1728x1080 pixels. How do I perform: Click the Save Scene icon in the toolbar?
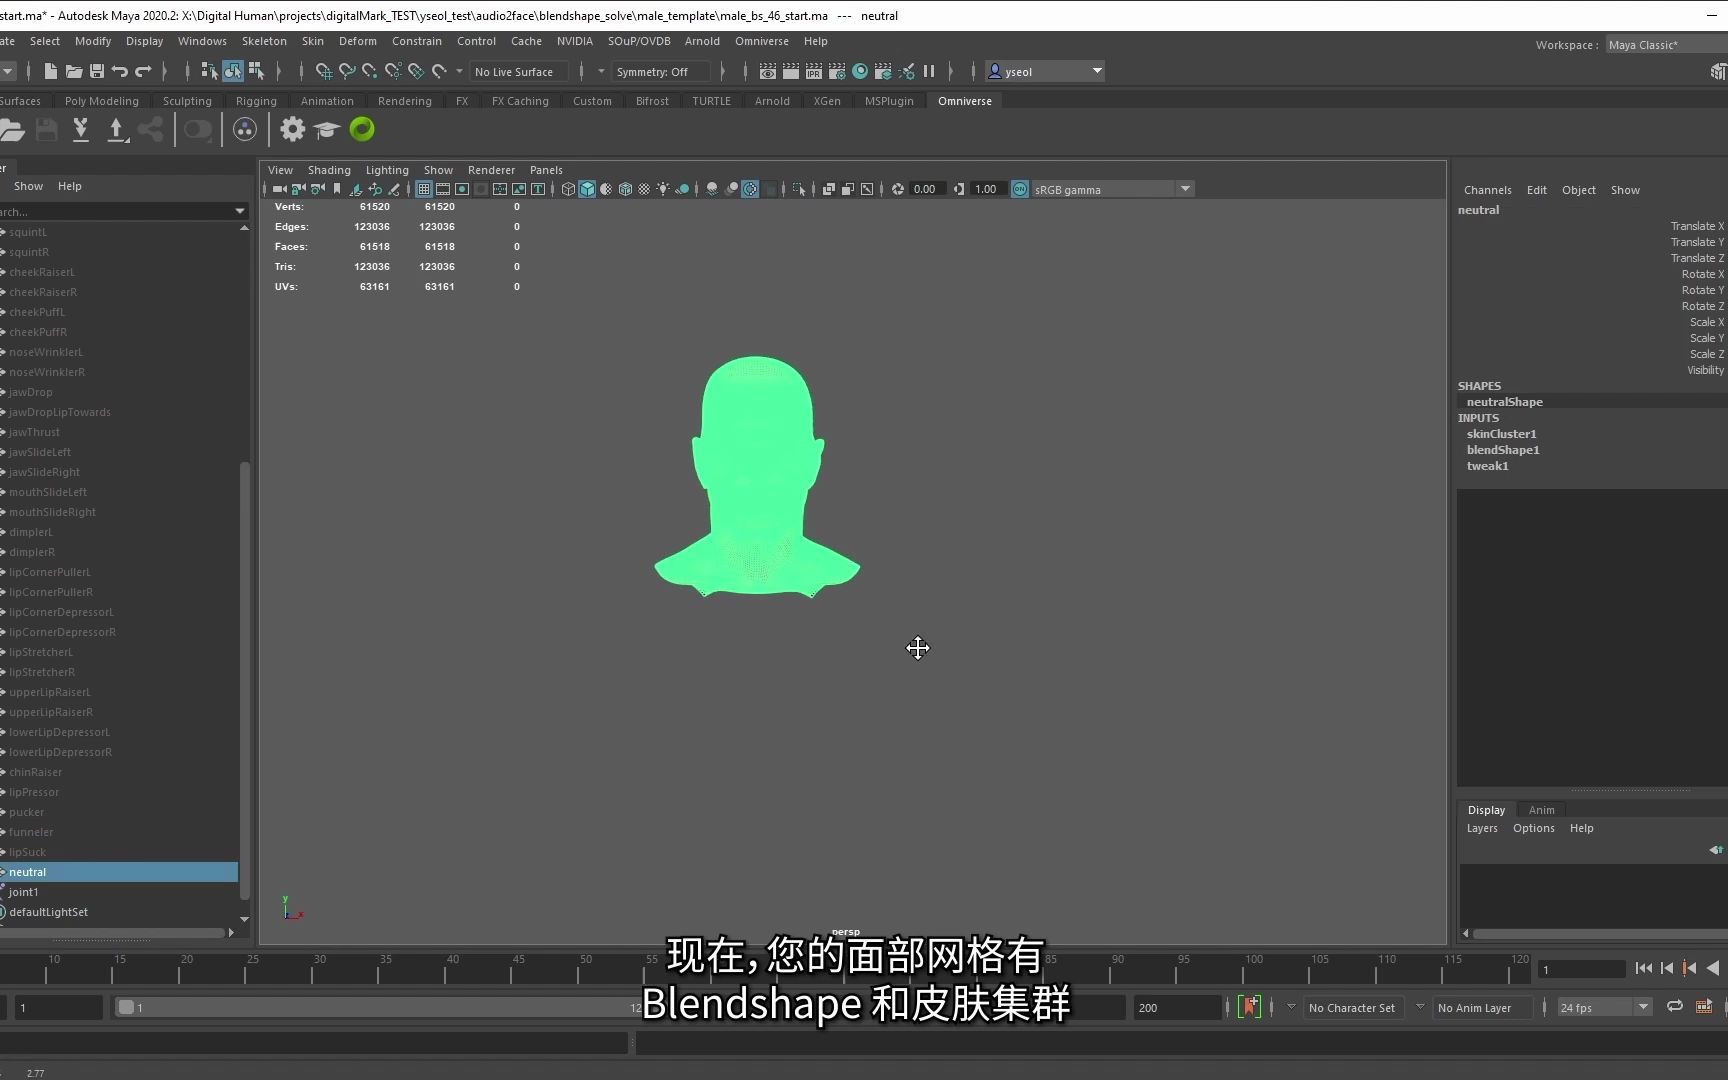tap(97, 71)
